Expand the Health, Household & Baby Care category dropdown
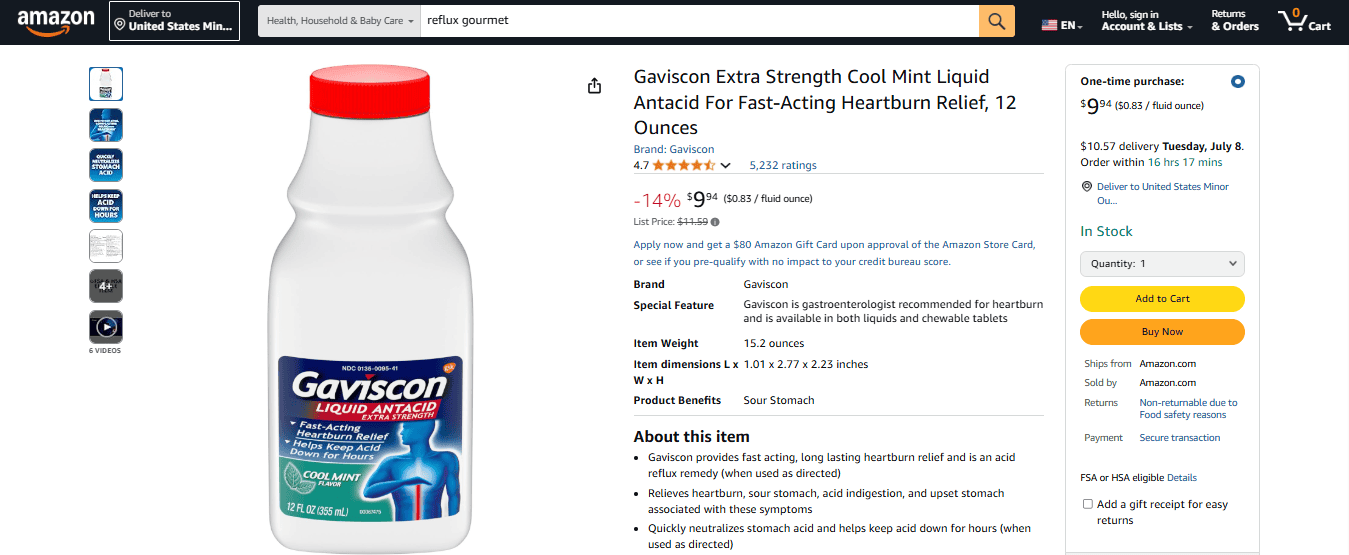The width and height of the screenshot is (1349, 555). pyautogui.click(x=339, y=21)
